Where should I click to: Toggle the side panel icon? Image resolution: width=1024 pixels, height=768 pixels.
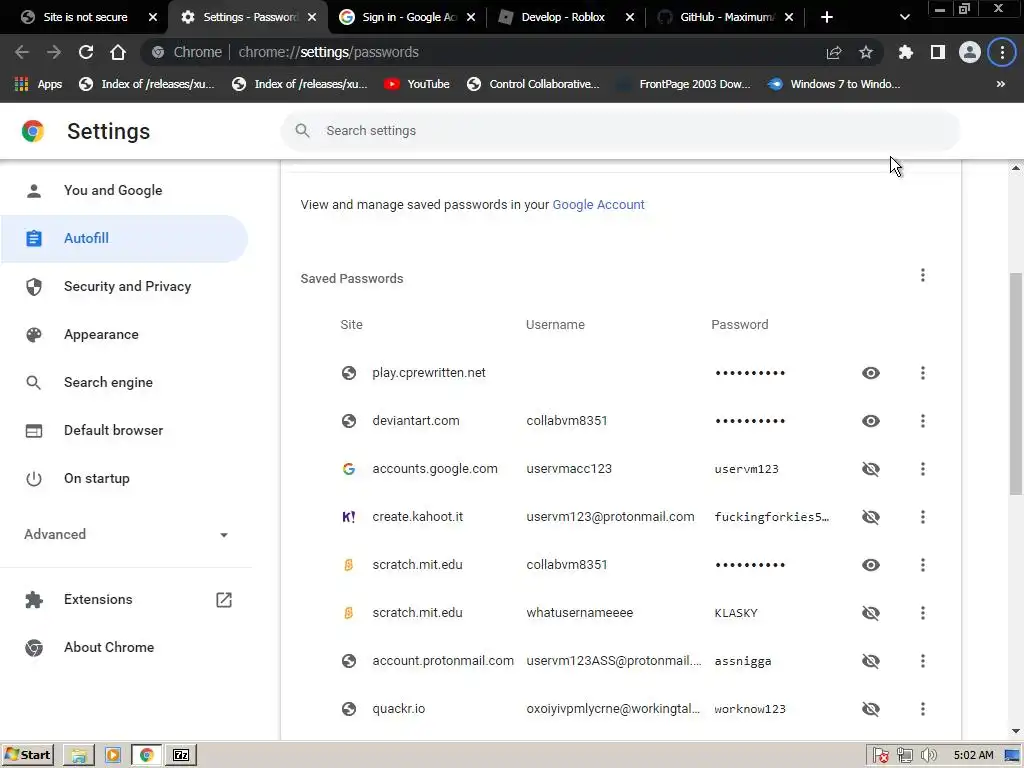[x=938, y=52]
